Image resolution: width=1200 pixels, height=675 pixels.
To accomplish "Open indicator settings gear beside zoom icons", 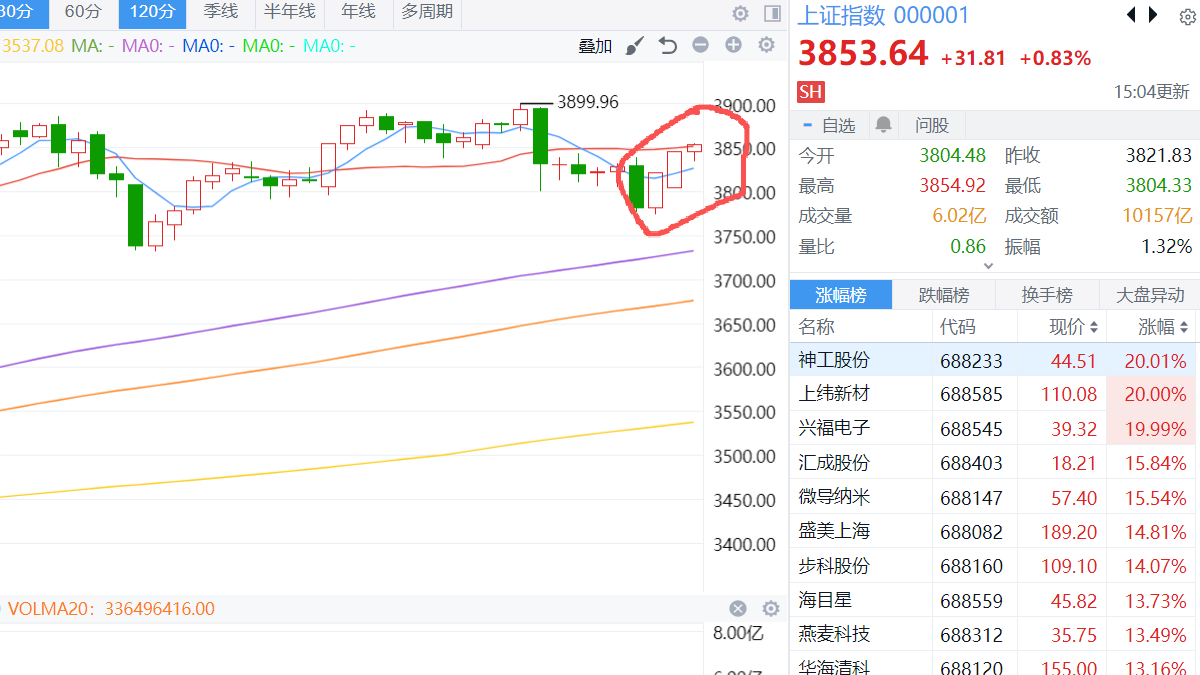I will coord(766,45).
